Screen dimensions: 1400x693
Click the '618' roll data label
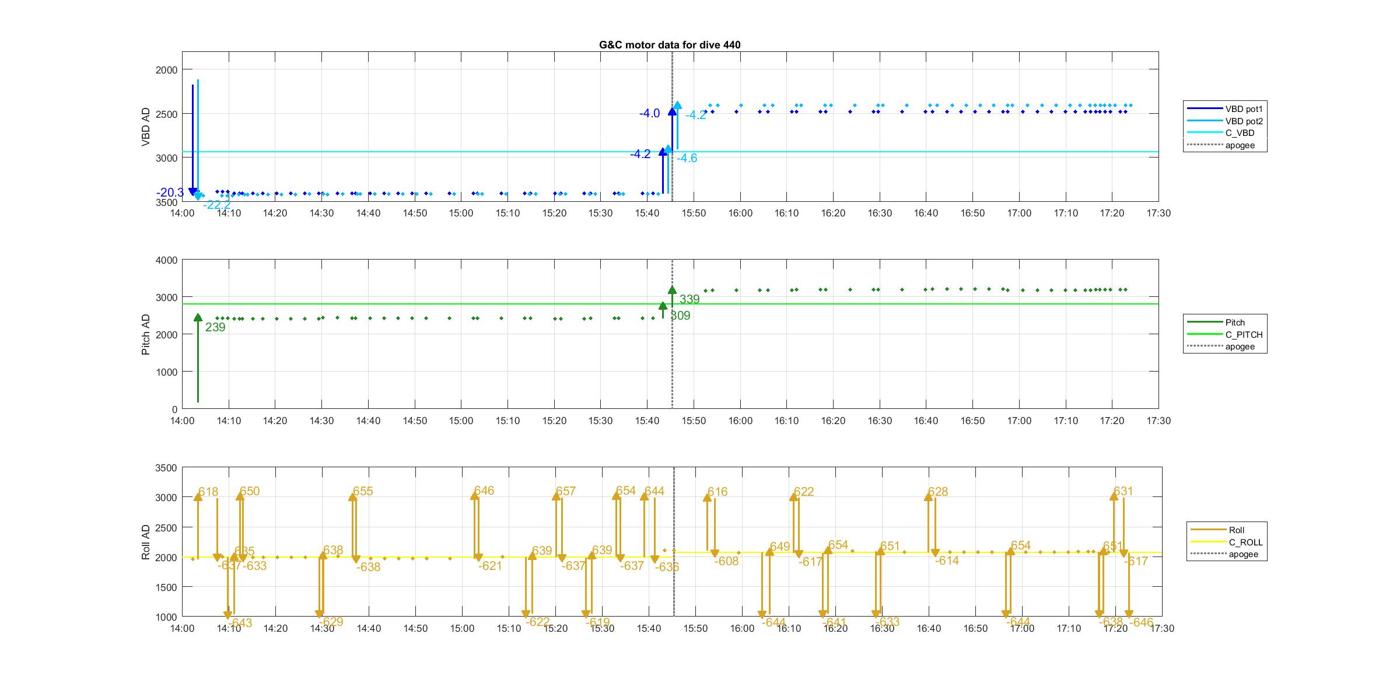208,492
